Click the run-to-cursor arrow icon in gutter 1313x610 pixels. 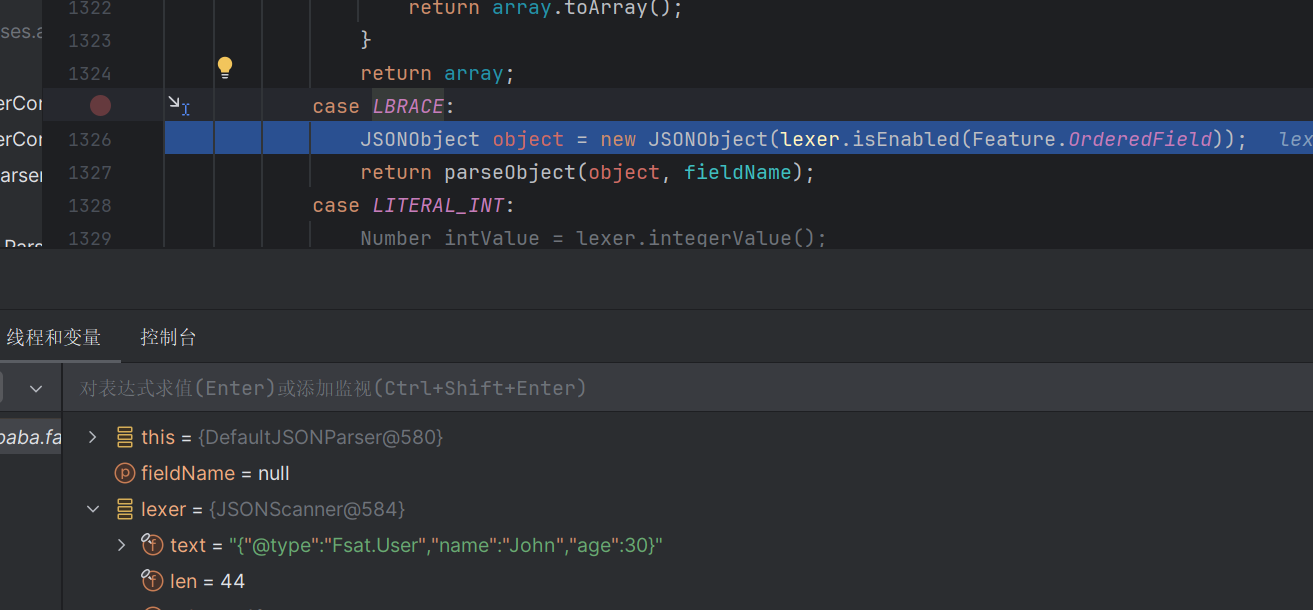(x=176, y=104)
